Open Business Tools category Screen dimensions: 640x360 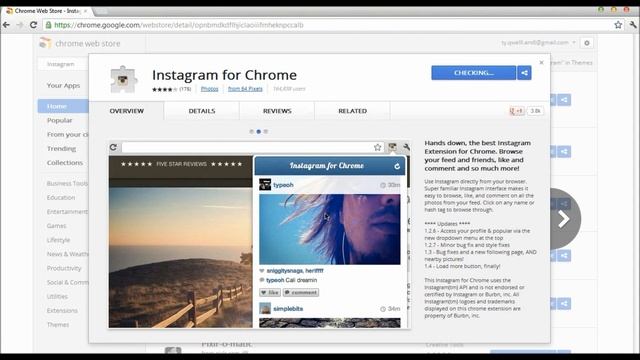[67, 184]
